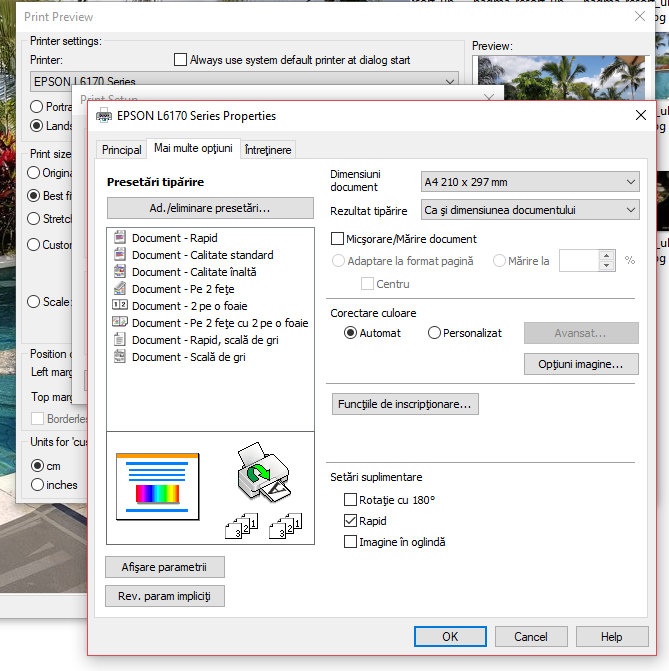Choose Portrait orientation in Print Preview
Viewport: 669px width, 671px height.
click(36, 107)
